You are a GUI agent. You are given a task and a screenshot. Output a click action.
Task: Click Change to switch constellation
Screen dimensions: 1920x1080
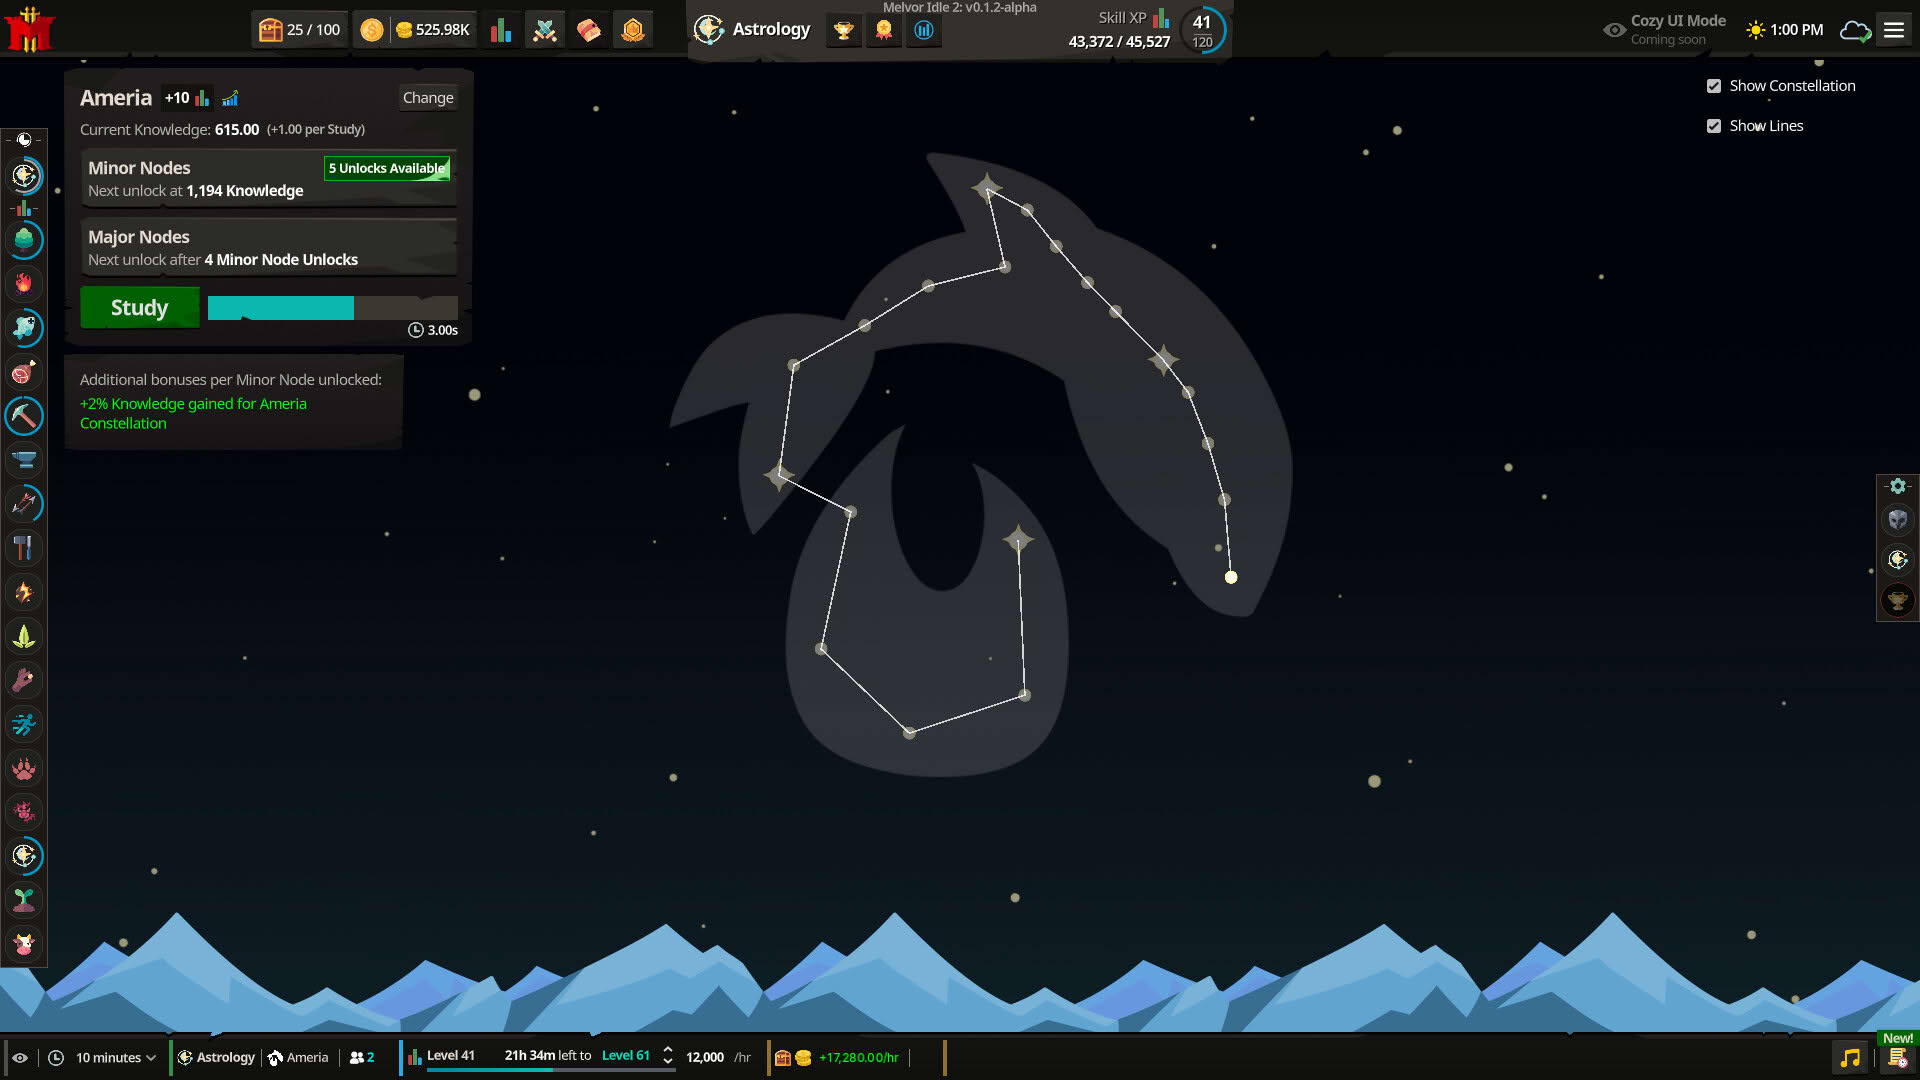pyautogui.click(x=428, y=97)
